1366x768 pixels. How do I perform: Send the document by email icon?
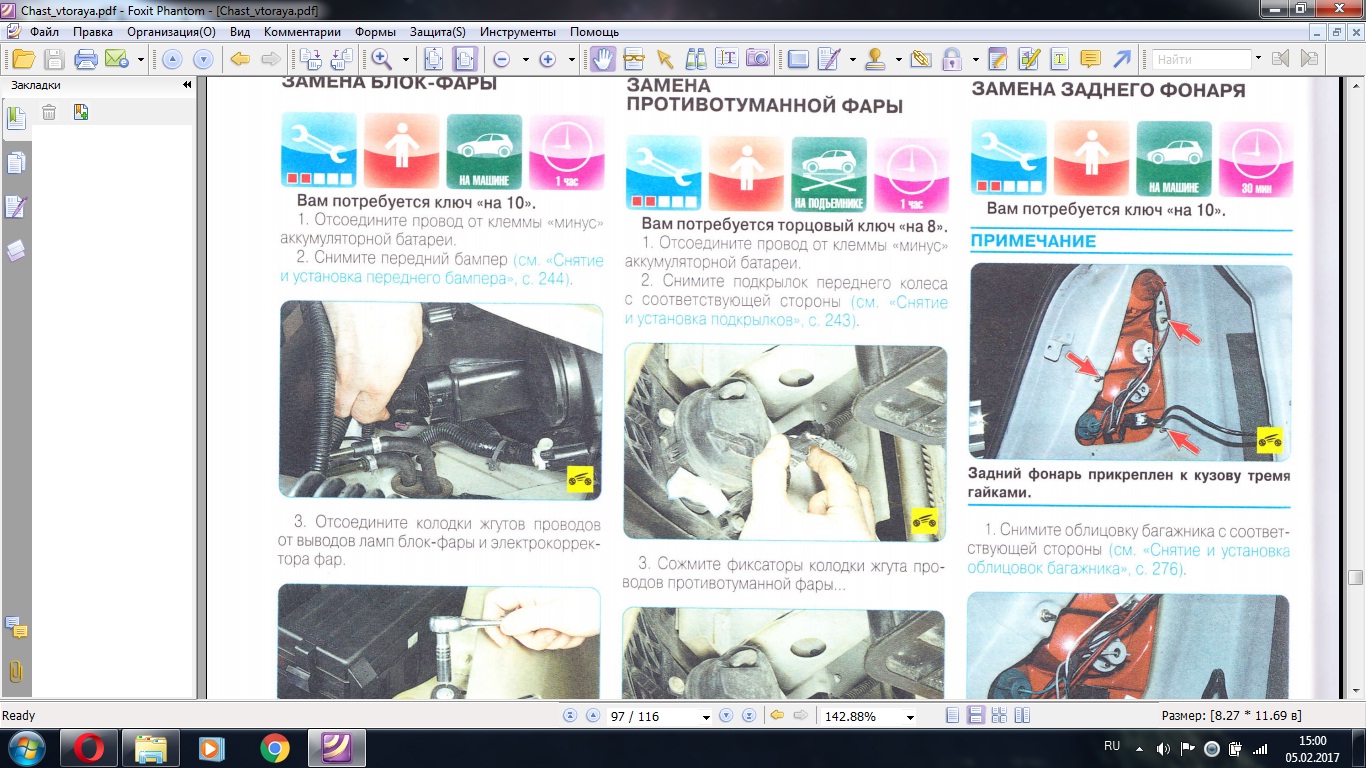(117, 59)
